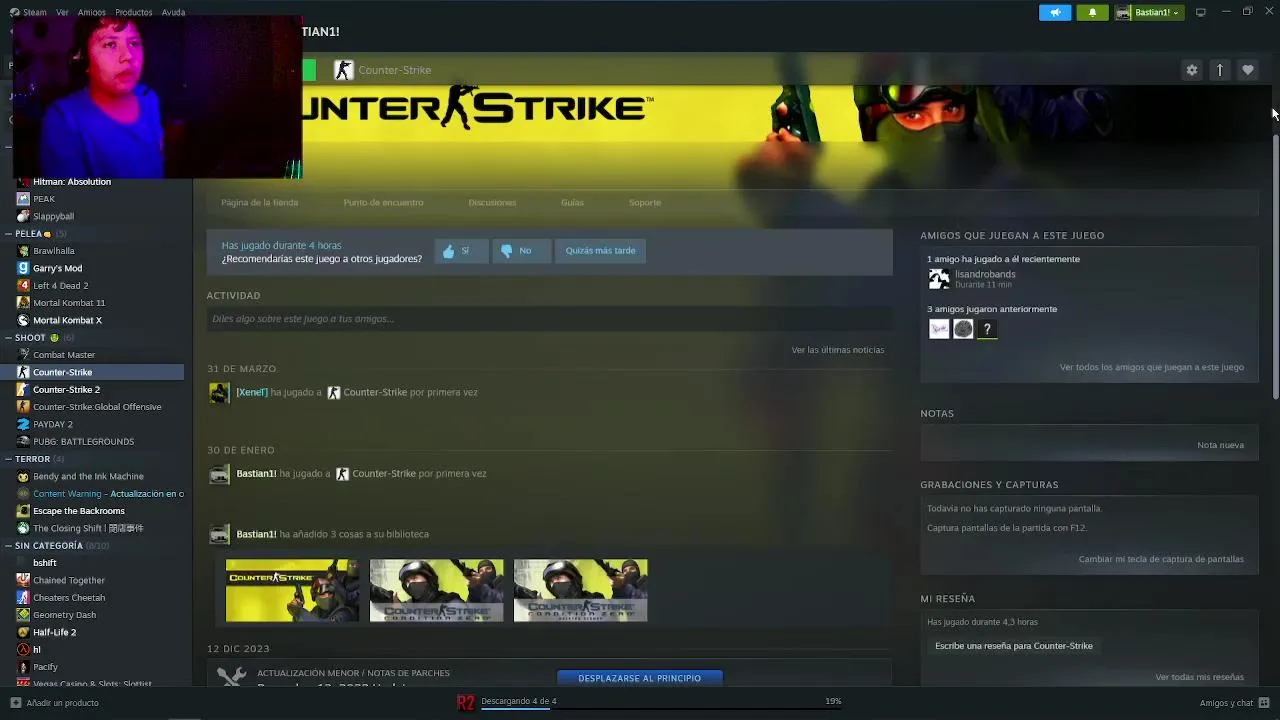
Task: Click the main page vertical scrollbar
Action: (1275, 265)
